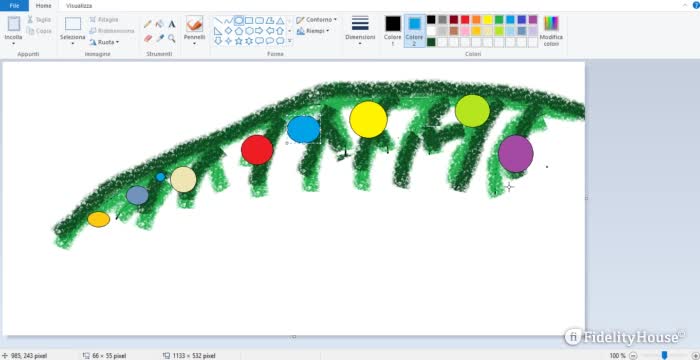Choose the oval shape in Forme
The height and width of the screenshot is (360, 700).
(x=239, y=21)
